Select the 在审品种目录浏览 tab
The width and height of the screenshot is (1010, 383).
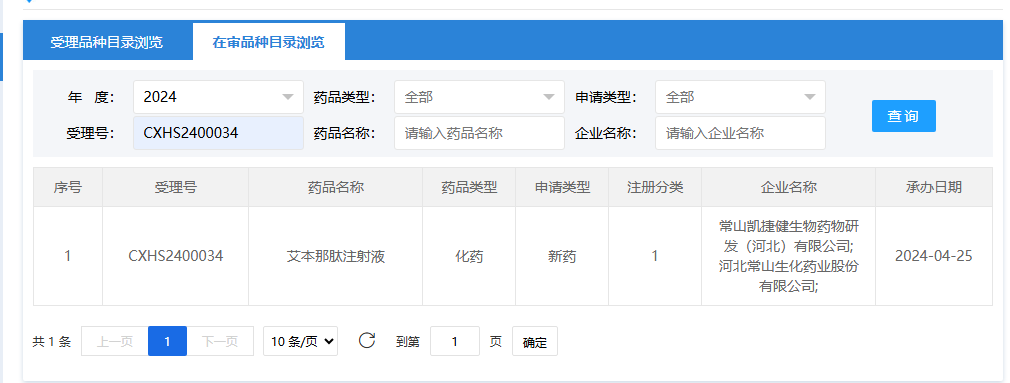pyautogui.click(x=269, y=42)
